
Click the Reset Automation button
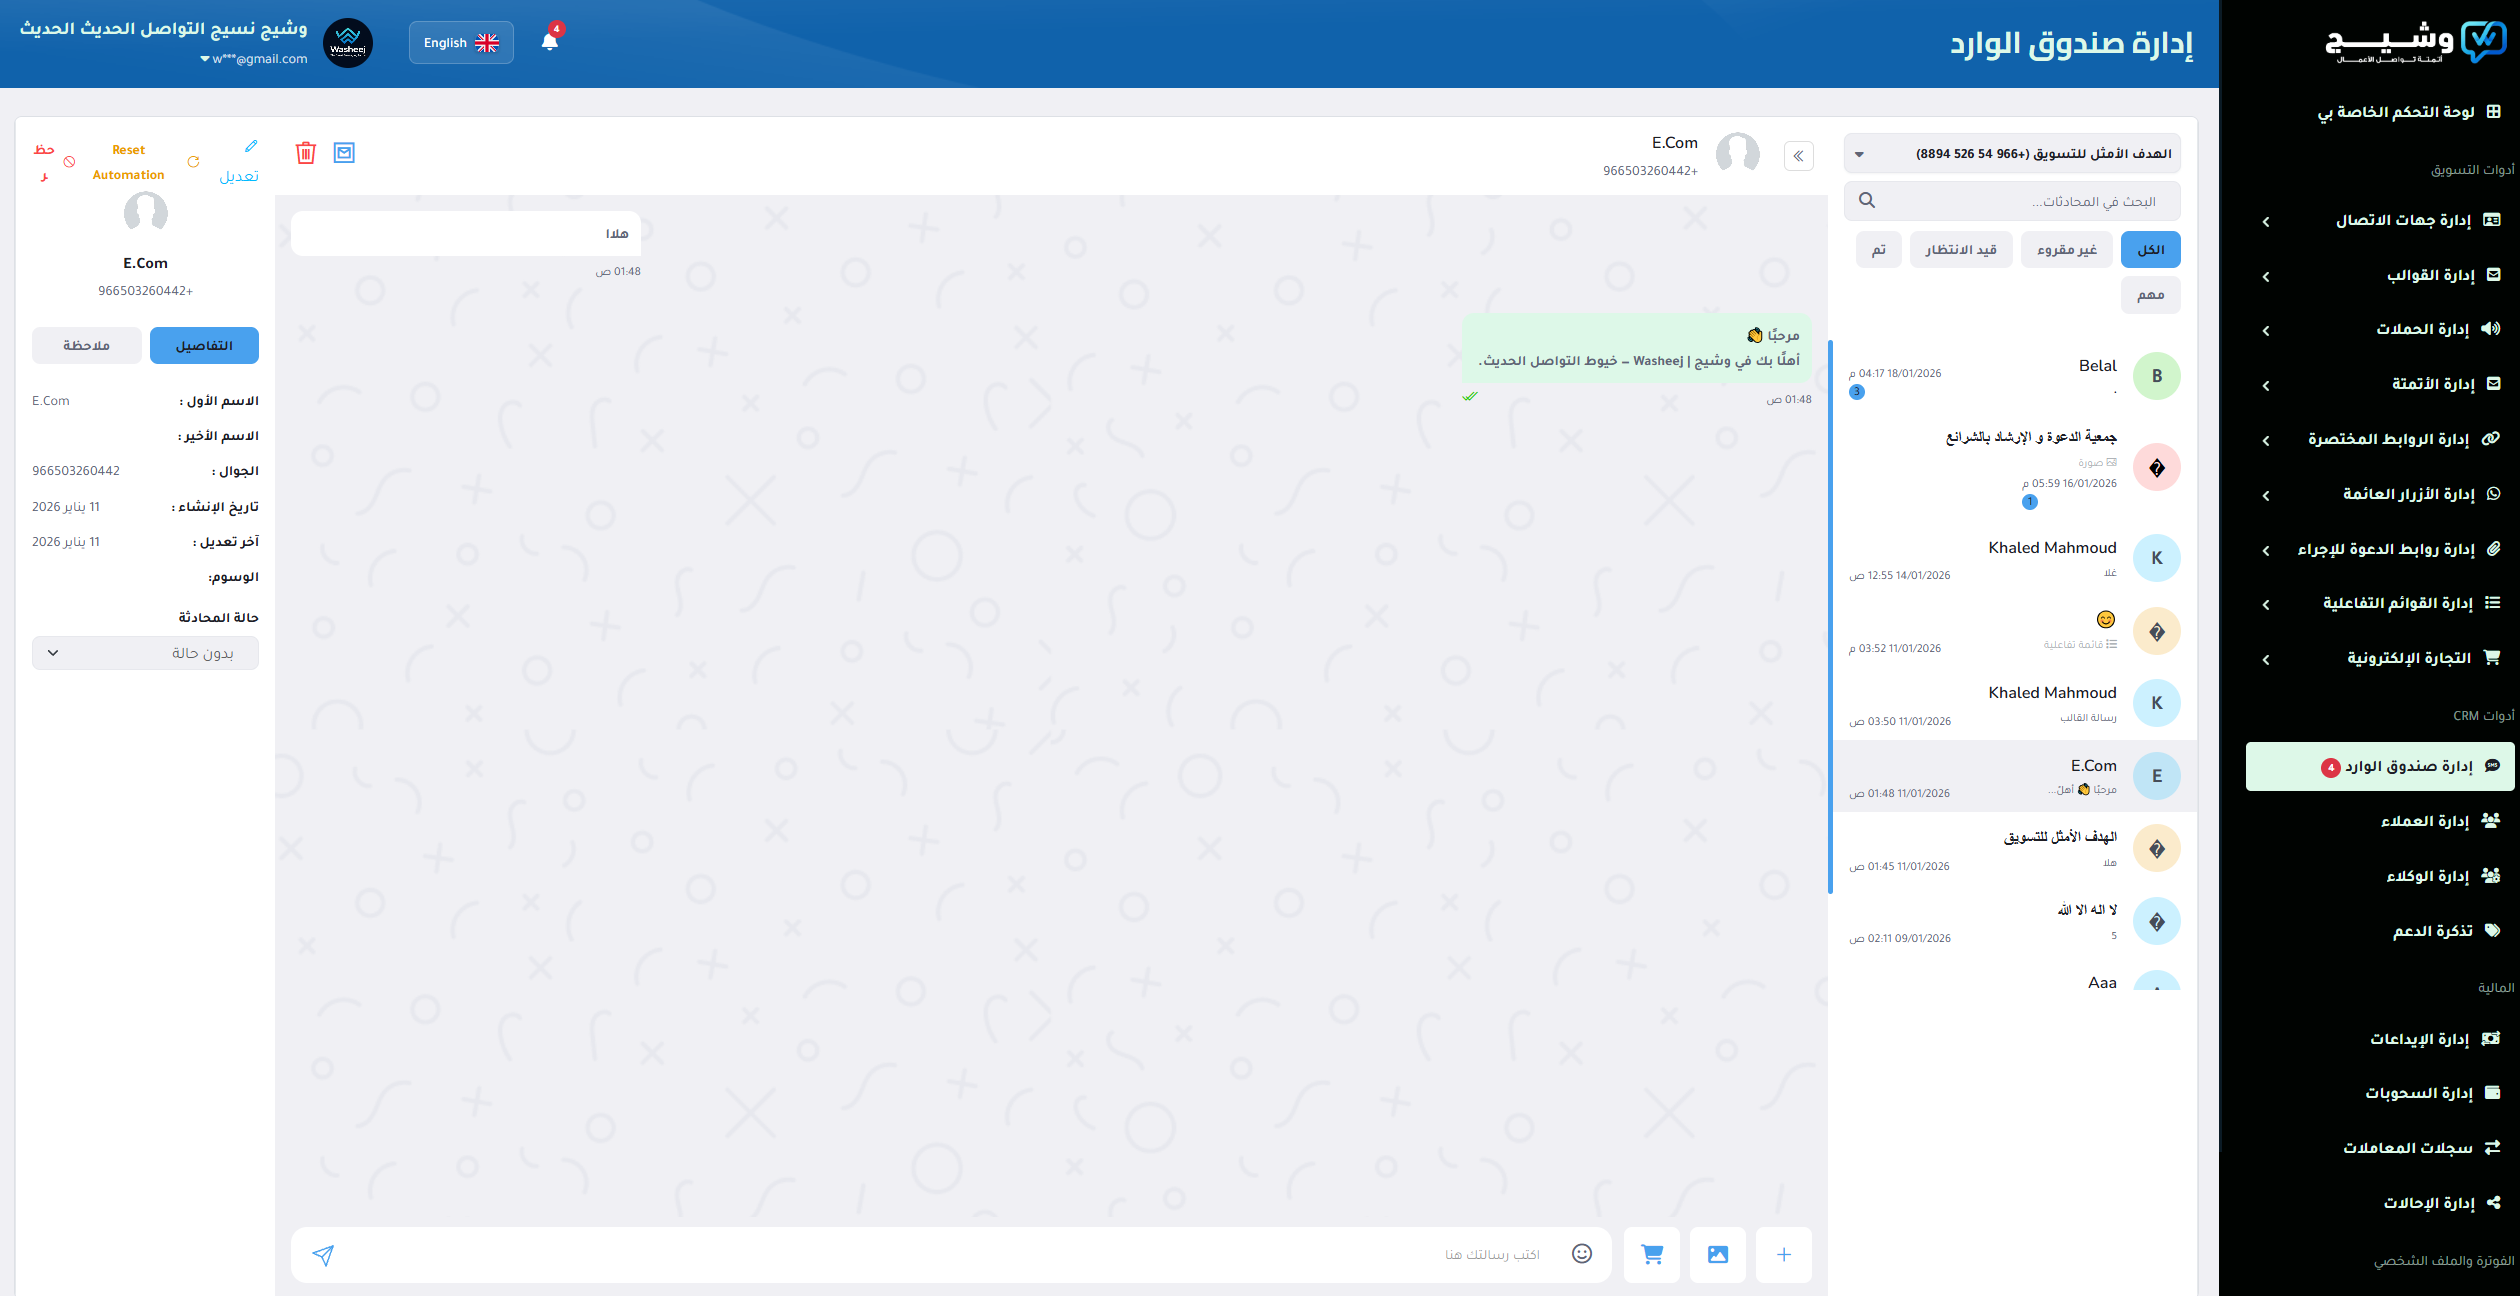(x=129, y=162)
